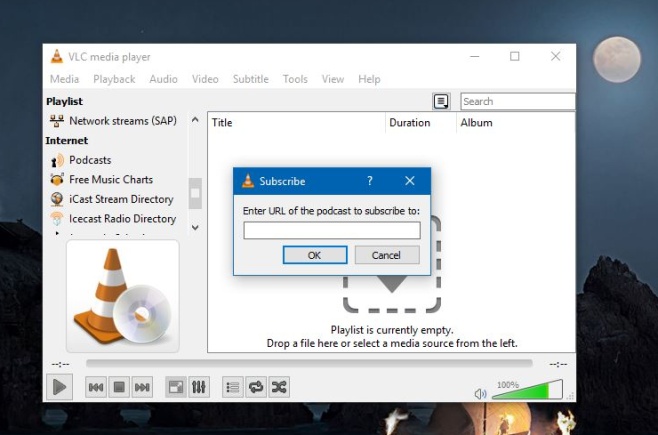Click the podcast URL input field
Viewport: 658px width, 435px height.
(x=332, y=230)
